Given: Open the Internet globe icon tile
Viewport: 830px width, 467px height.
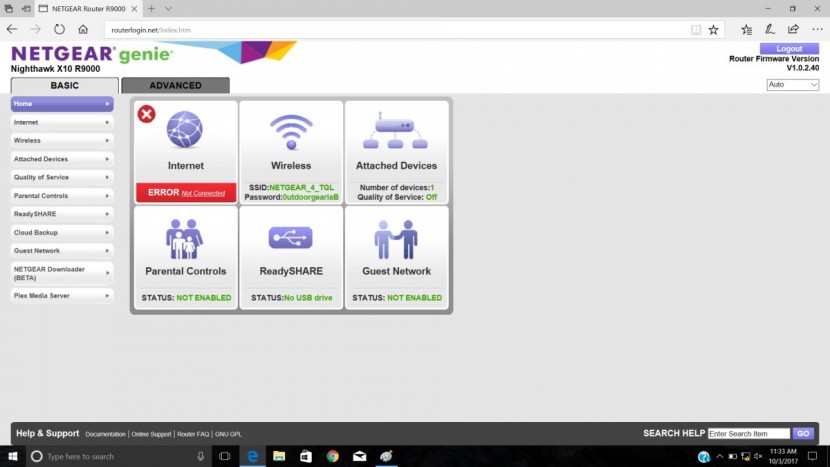Looking at the screenshot, I should tap(184, 129).
